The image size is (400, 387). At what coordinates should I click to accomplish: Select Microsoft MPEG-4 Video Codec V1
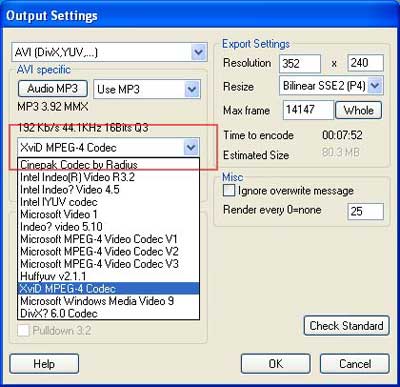coord(108,239)
